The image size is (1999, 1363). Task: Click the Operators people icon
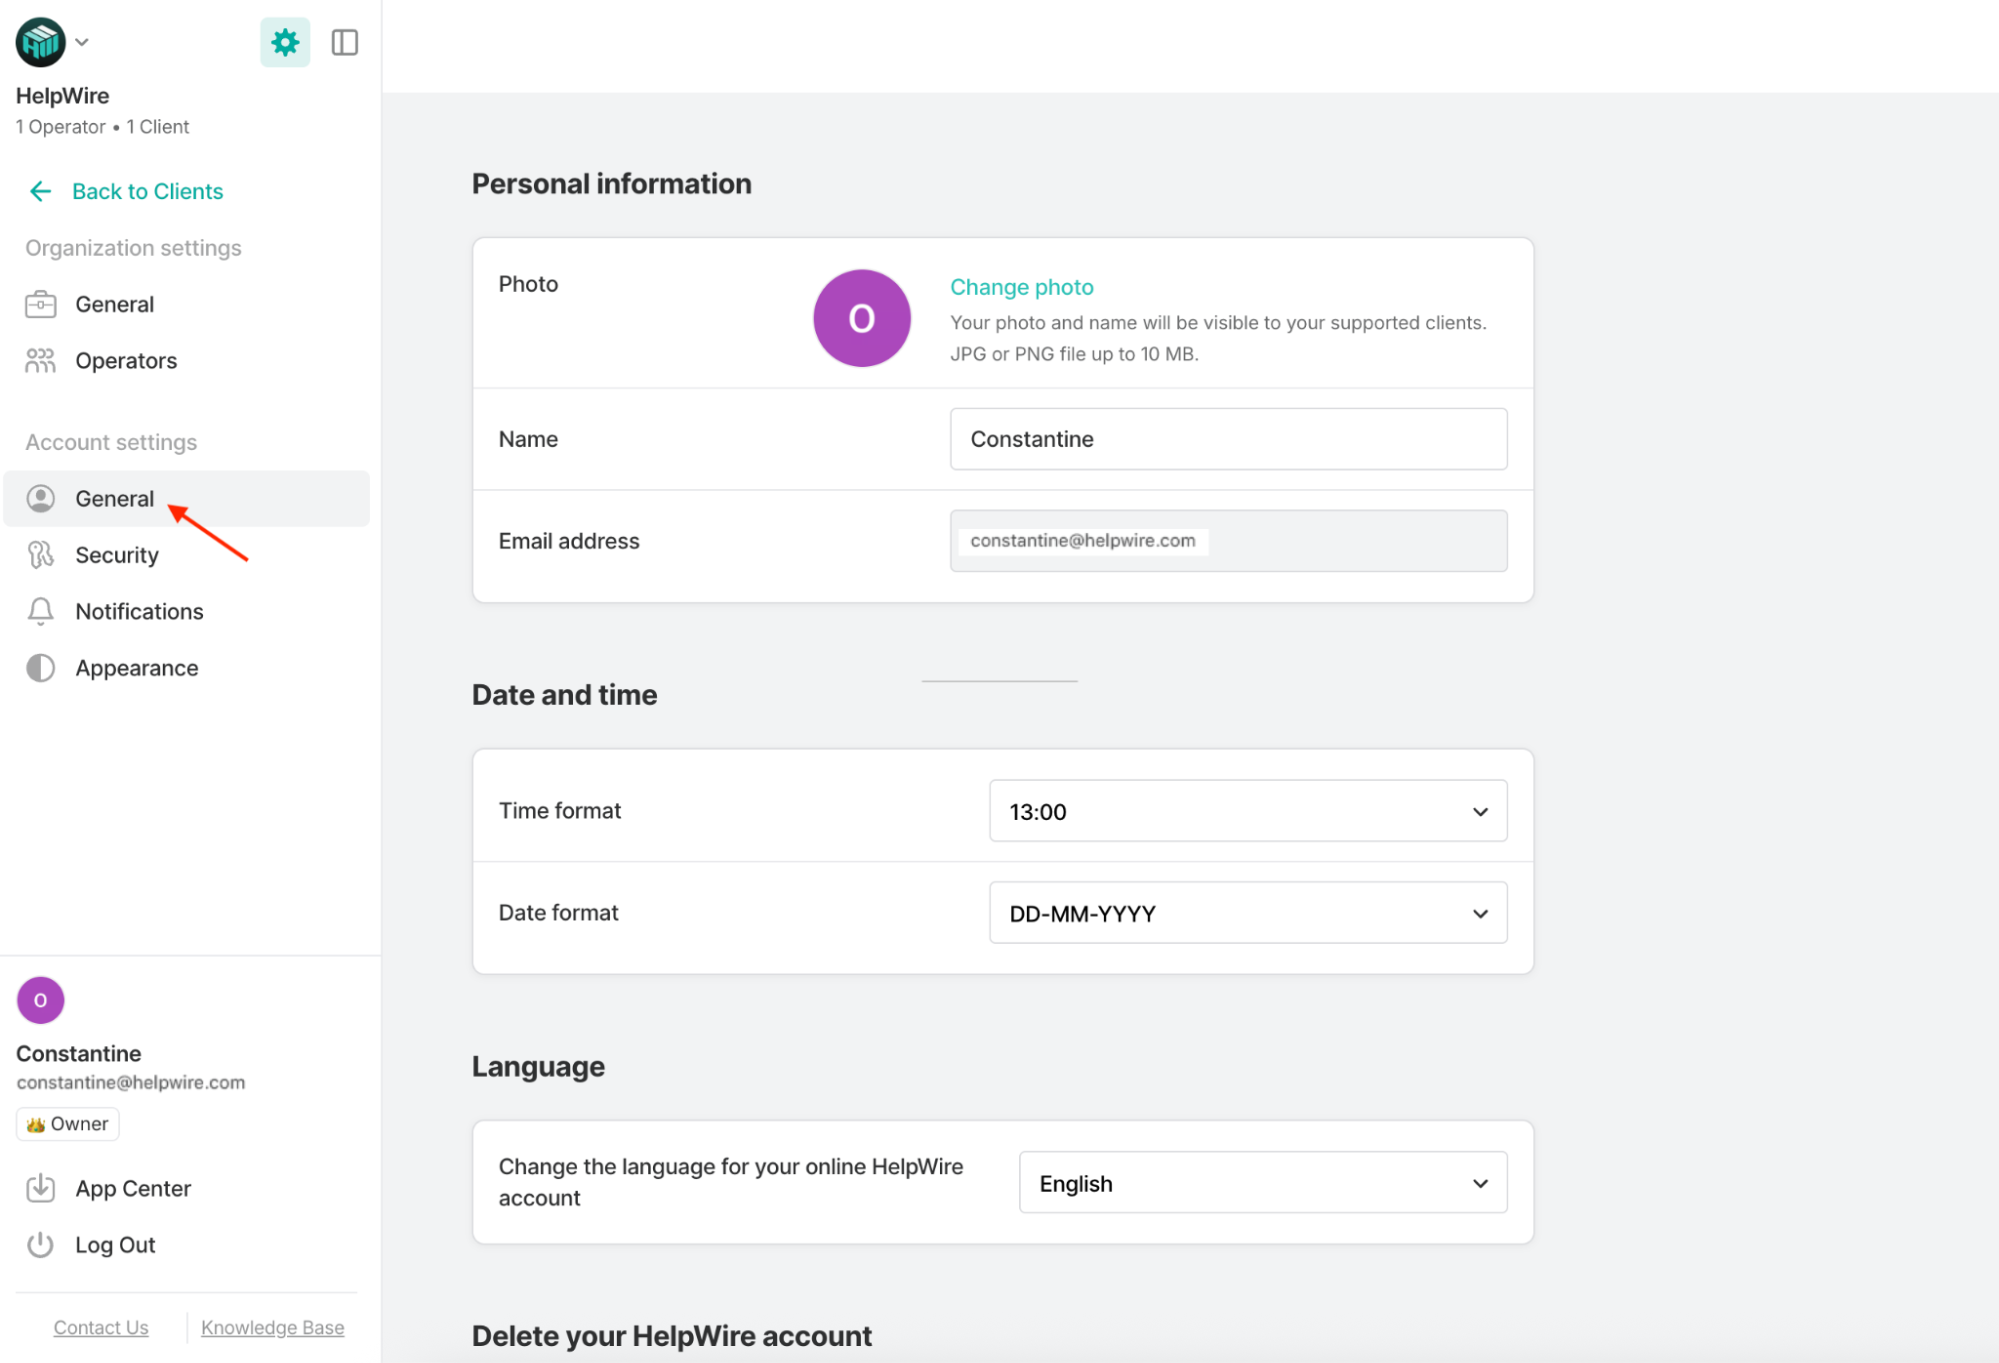tap(40, 361)
